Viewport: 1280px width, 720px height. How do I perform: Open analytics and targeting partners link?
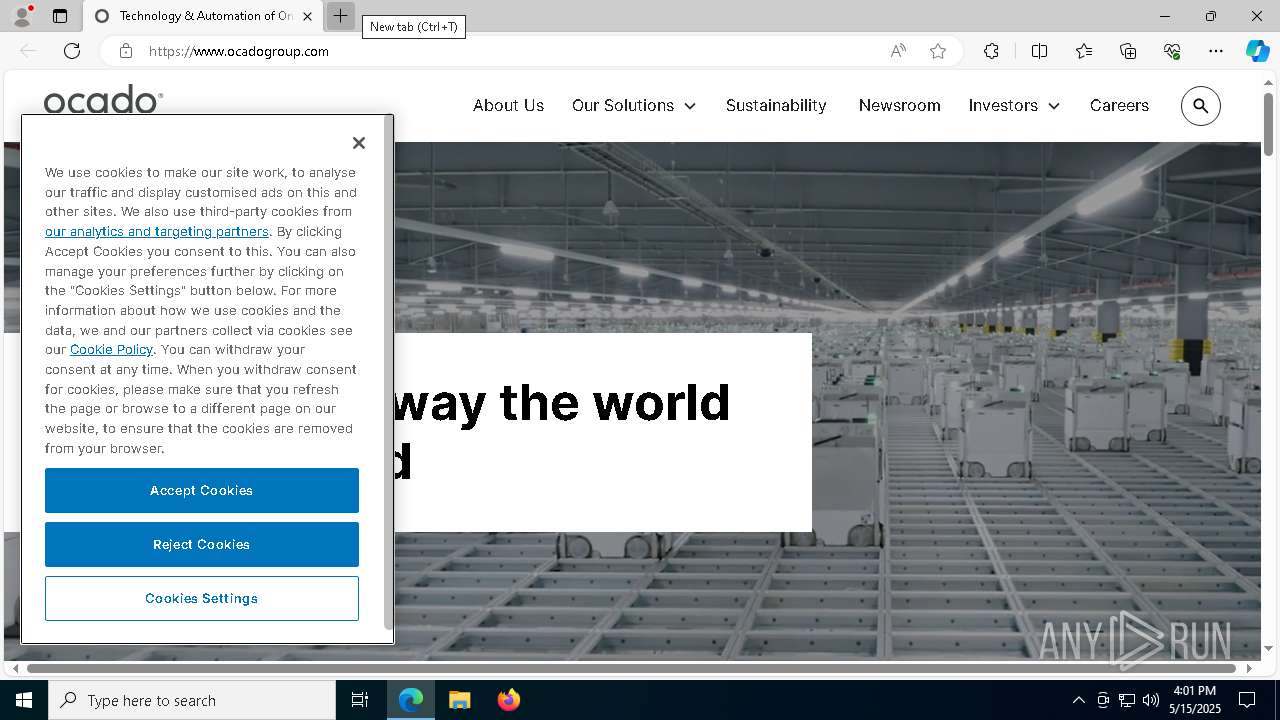157,231
